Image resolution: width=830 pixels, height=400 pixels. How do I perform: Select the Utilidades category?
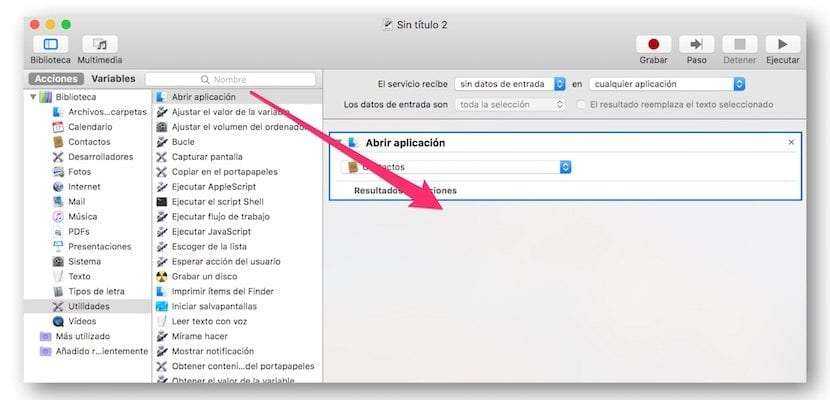coord(88,306)
